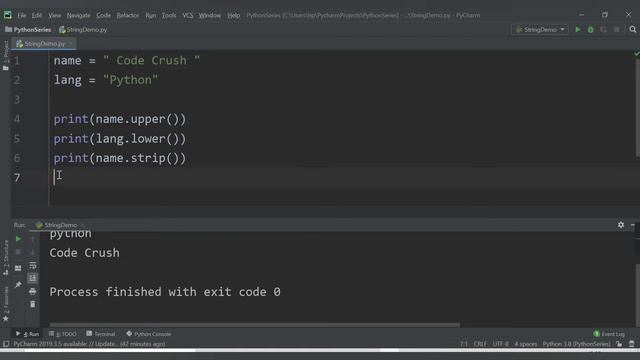640x360 pixels.
Task: Pin the StringDemo run tab
Action: pyautogui.click(x=18, y=284)
